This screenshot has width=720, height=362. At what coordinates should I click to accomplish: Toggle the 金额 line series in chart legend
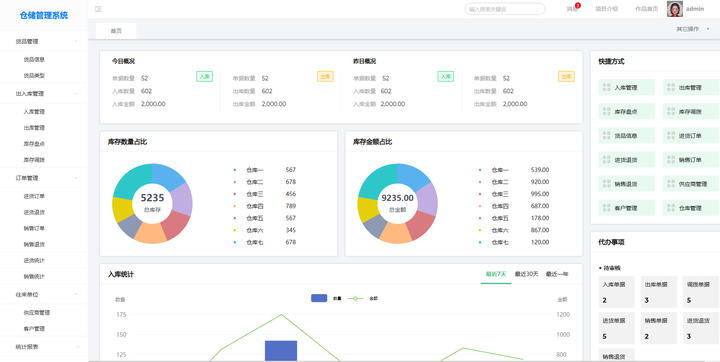(x=362, y=299)
